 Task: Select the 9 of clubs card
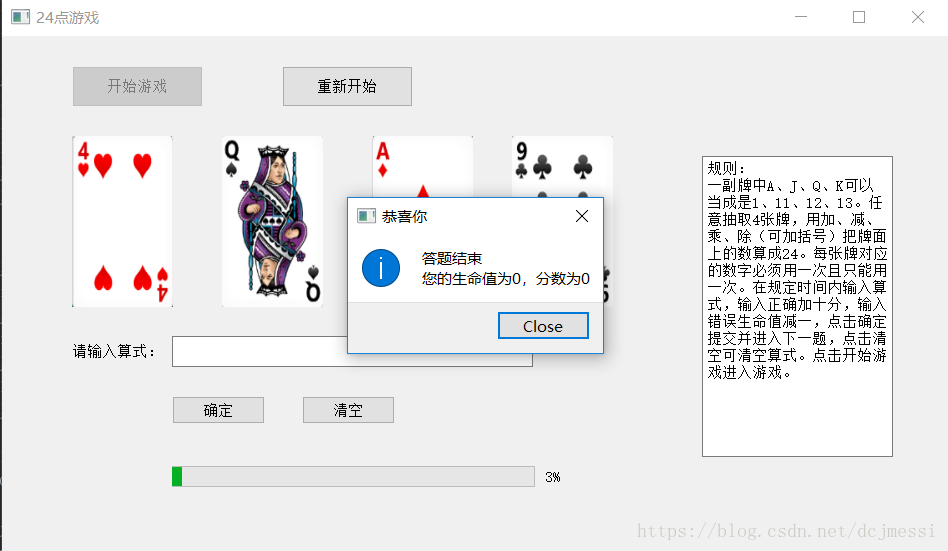pyautogui.click(x=562, y=166)
